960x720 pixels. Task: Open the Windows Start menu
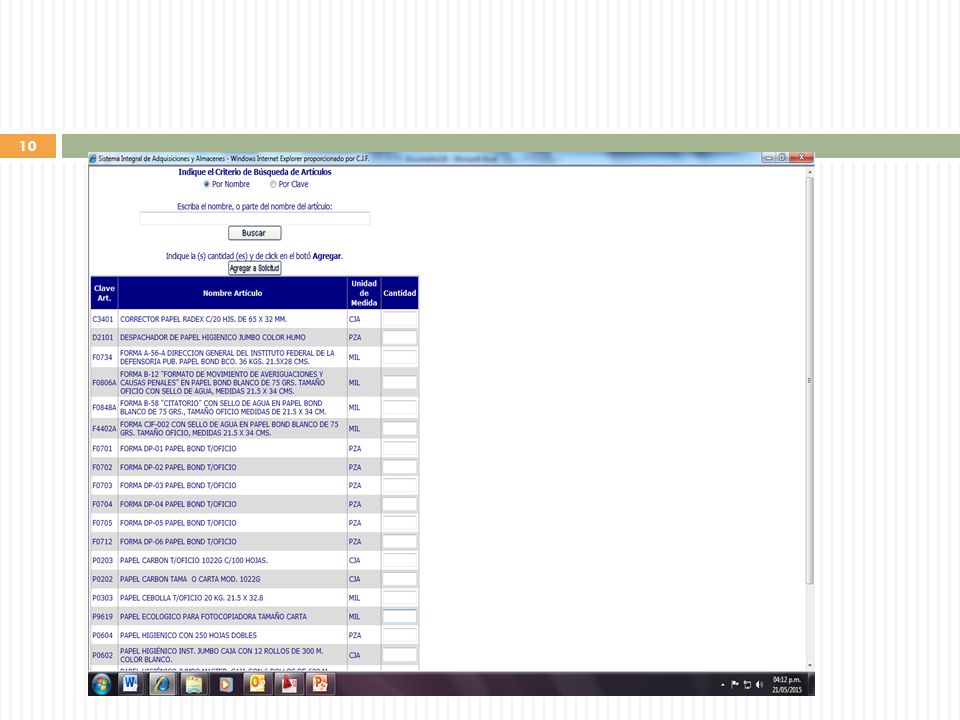[x=102, y=684]
